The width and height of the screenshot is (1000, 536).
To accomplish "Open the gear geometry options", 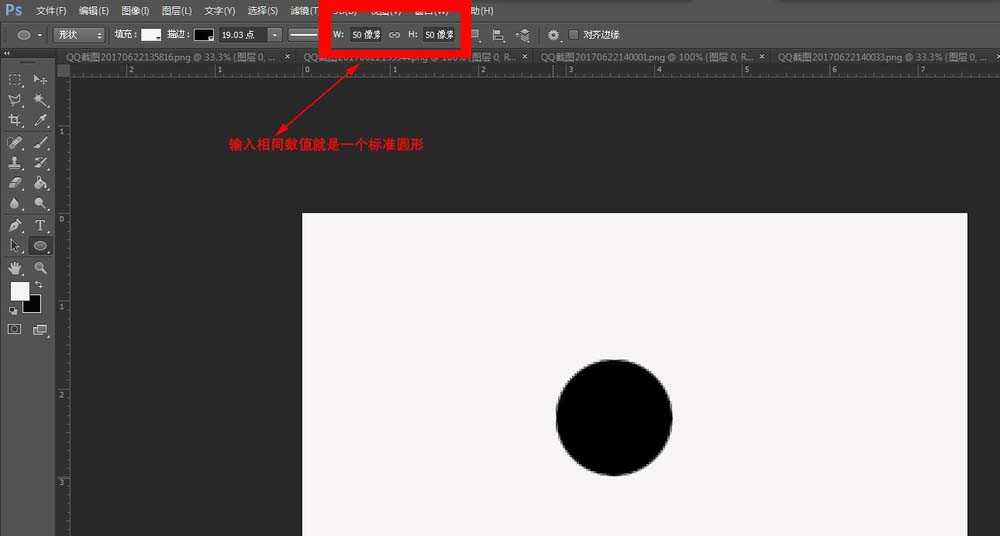I will click(553, 35).
